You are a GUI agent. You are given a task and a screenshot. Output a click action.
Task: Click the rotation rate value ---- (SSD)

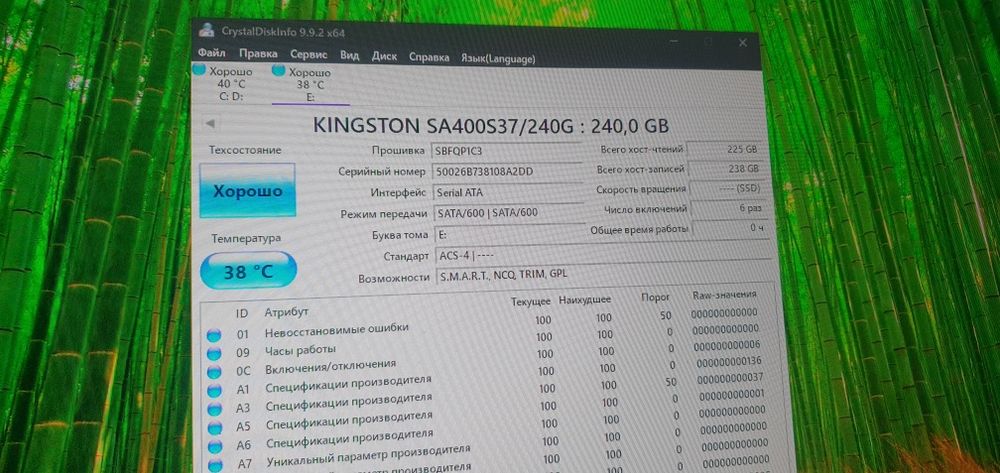click(727, 189)
